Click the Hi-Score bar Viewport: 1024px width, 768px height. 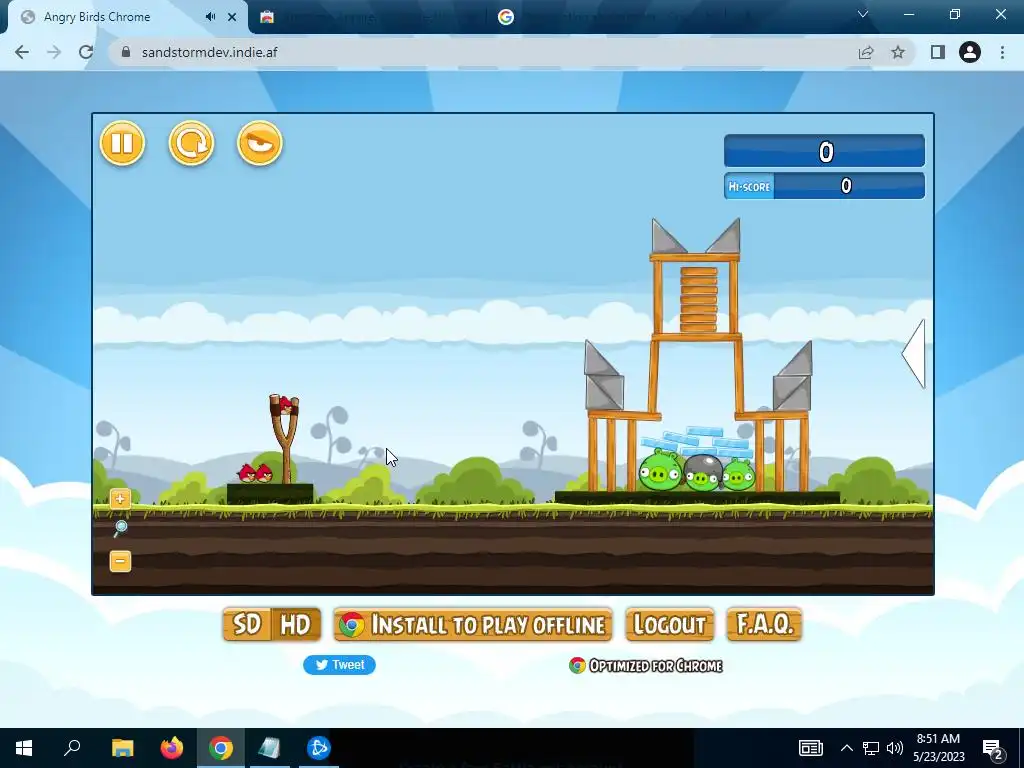824,186
